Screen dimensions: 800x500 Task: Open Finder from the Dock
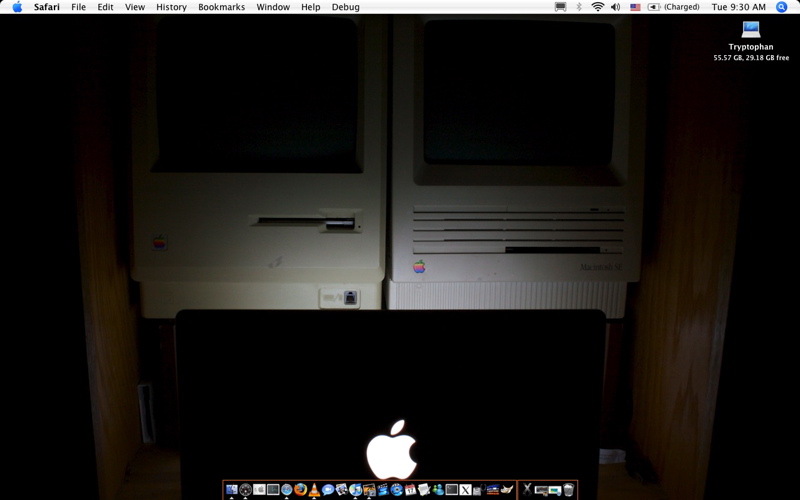[x=232, y=490]
